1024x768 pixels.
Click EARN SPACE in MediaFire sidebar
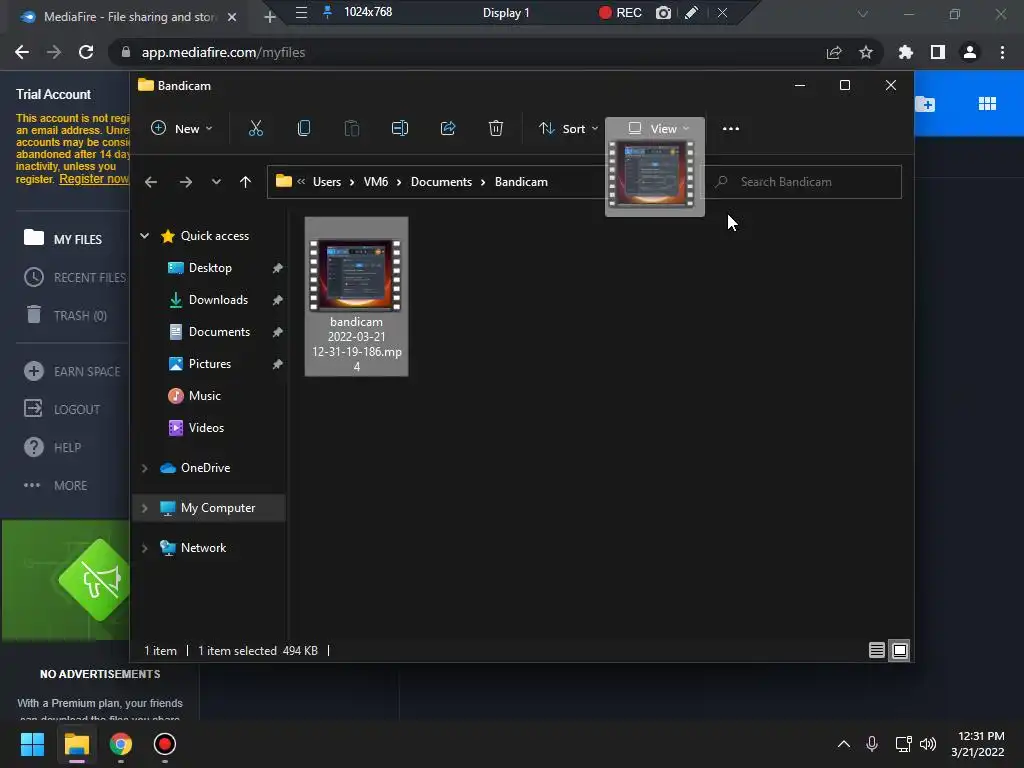pos(72,371)
